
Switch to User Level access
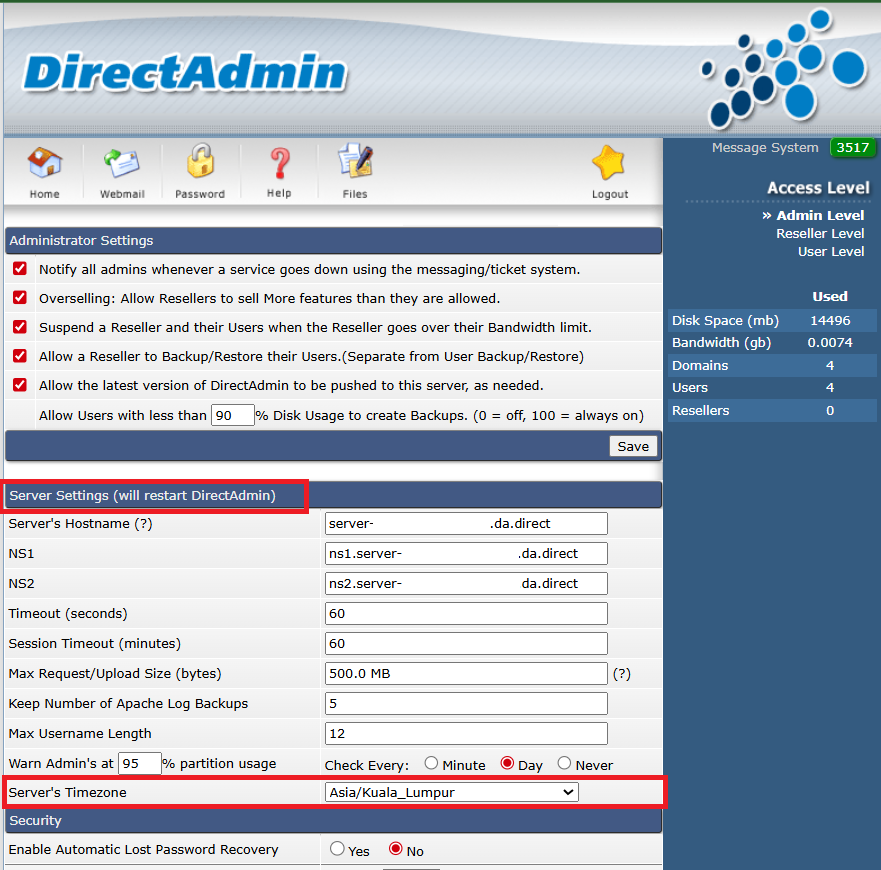[x=831, y=251]
